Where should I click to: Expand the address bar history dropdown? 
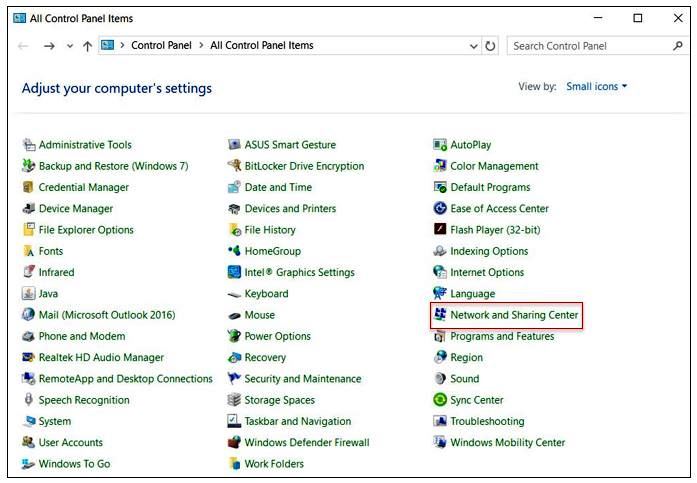474,46
